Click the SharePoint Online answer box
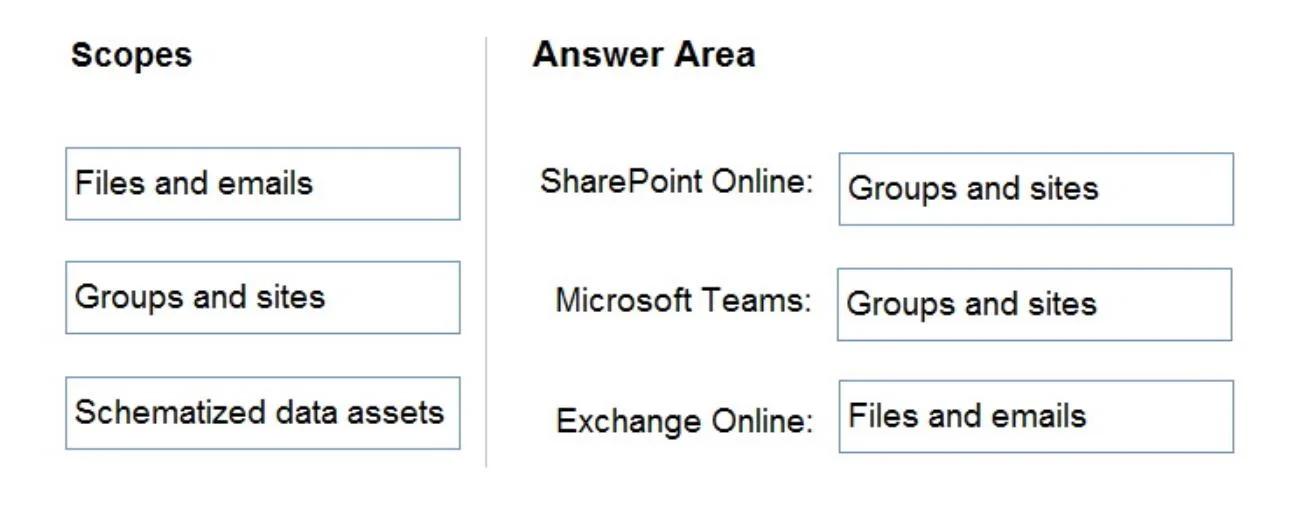The height and width of the screenshot is (529, 1316). pyautogui.click(x=1036, y=189)
